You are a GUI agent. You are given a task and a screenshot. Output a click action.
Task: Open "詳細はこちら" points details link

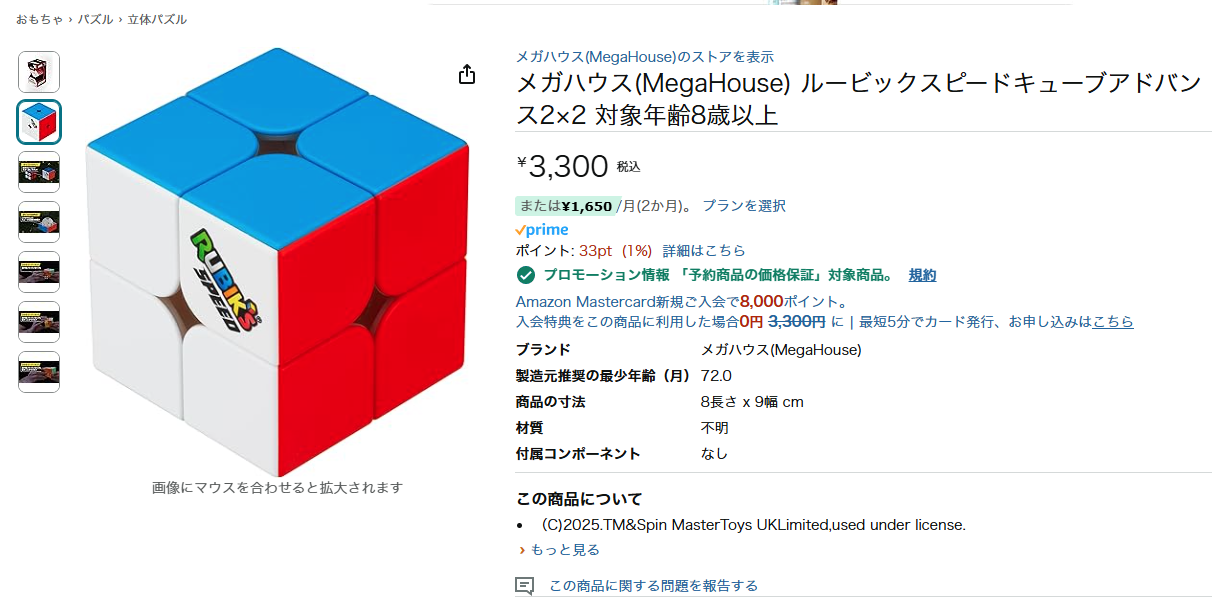(x=704, y=250)
